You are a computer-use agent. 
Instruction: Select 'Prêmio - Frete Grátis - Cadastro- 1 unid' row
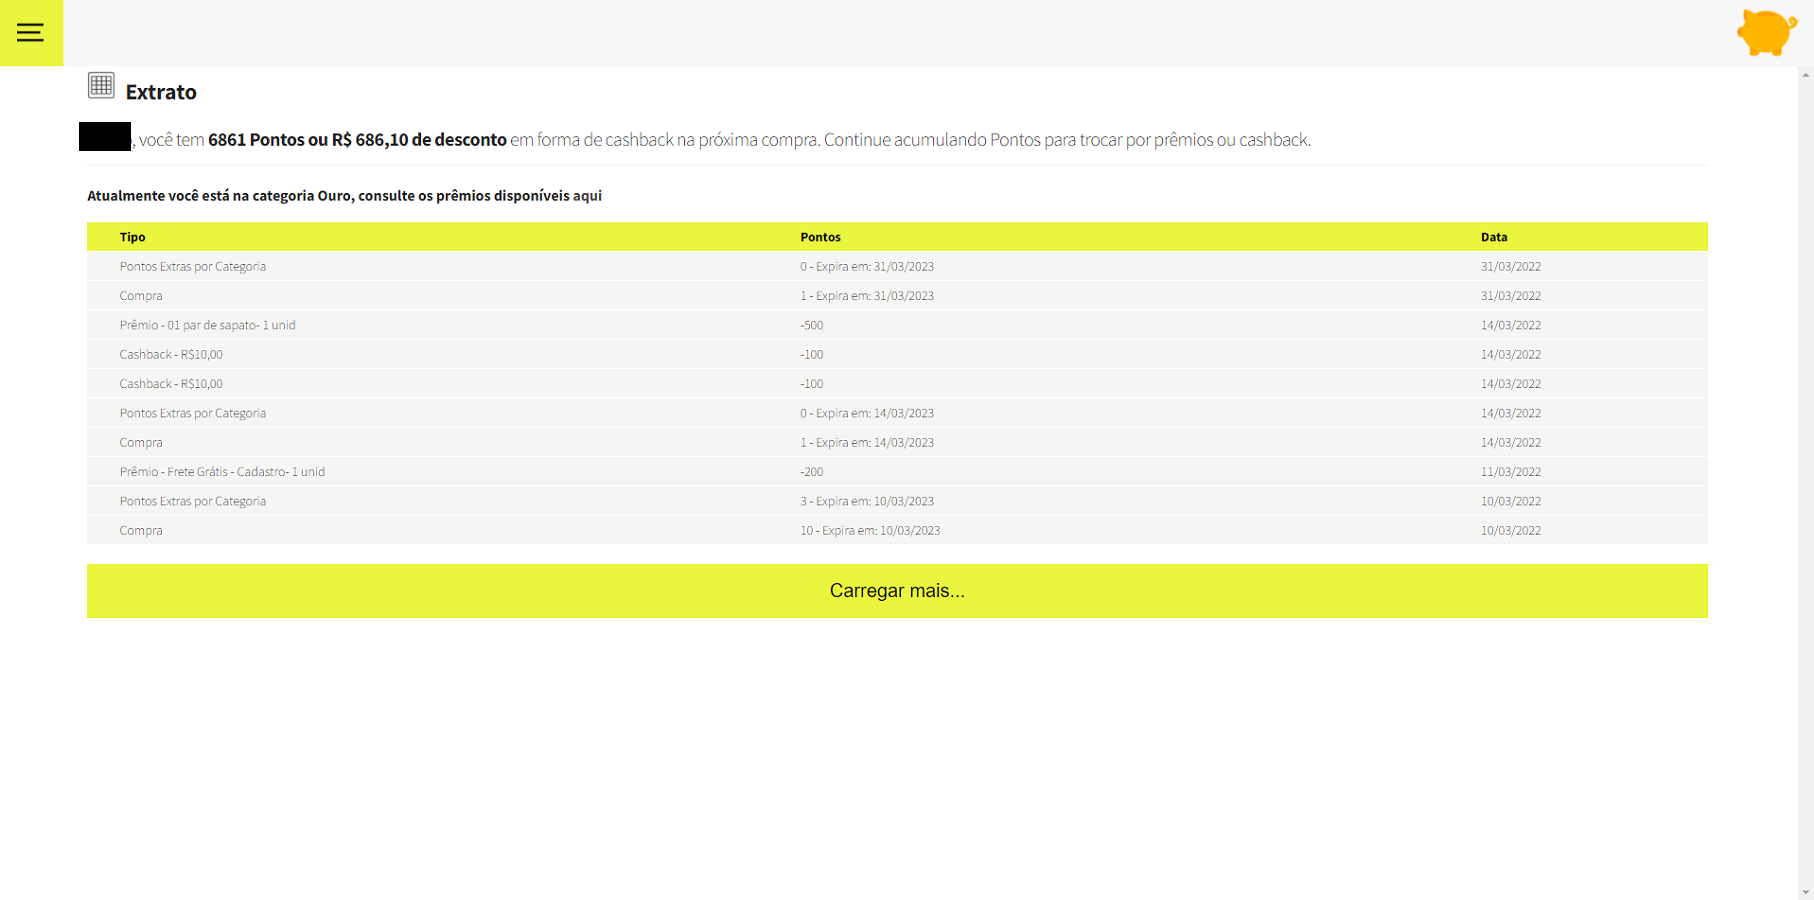point(897,472)
